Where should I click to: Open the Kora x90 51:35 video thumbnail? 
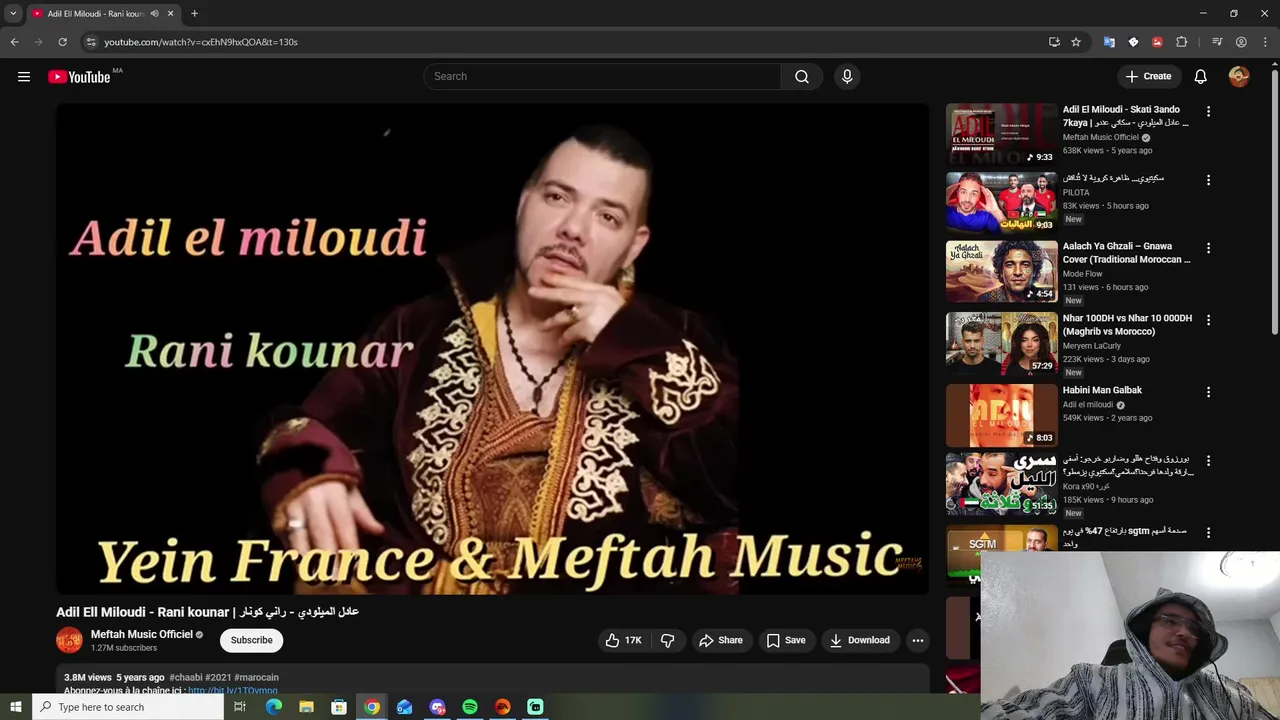point(1001,484)
